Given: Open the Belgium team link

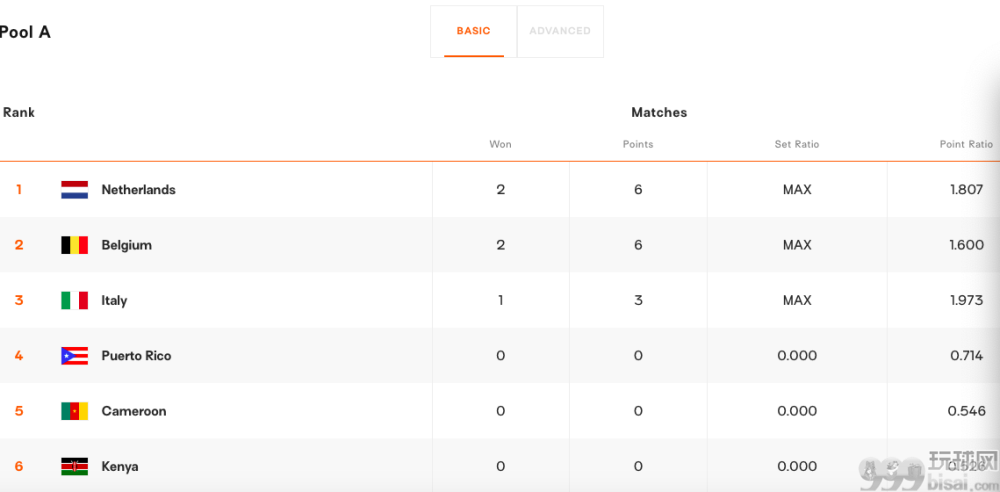Looking at the screenshot, I should tap(127, 245).
